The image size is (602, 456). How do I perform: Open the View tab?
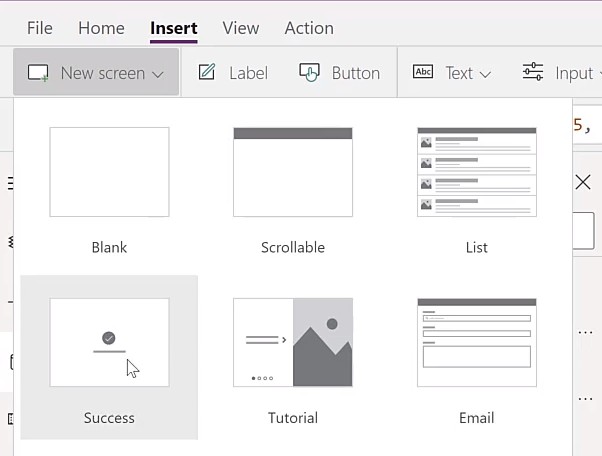tap(241, 28)
